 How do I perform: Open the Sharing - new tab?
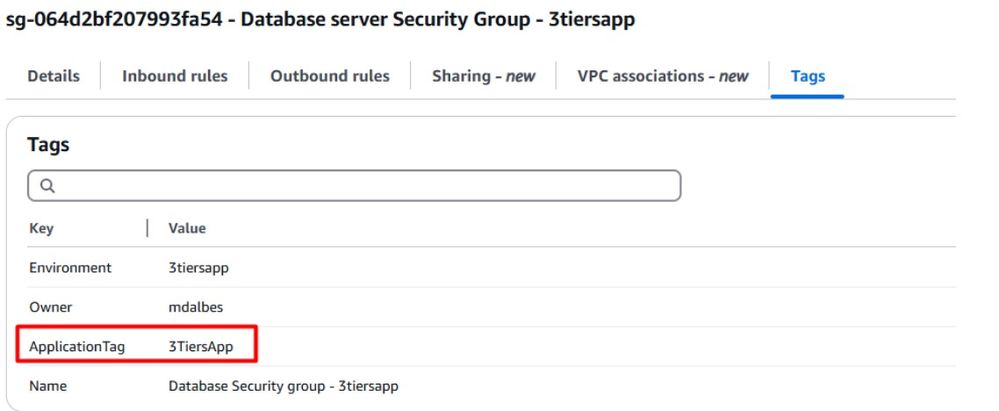483,76
